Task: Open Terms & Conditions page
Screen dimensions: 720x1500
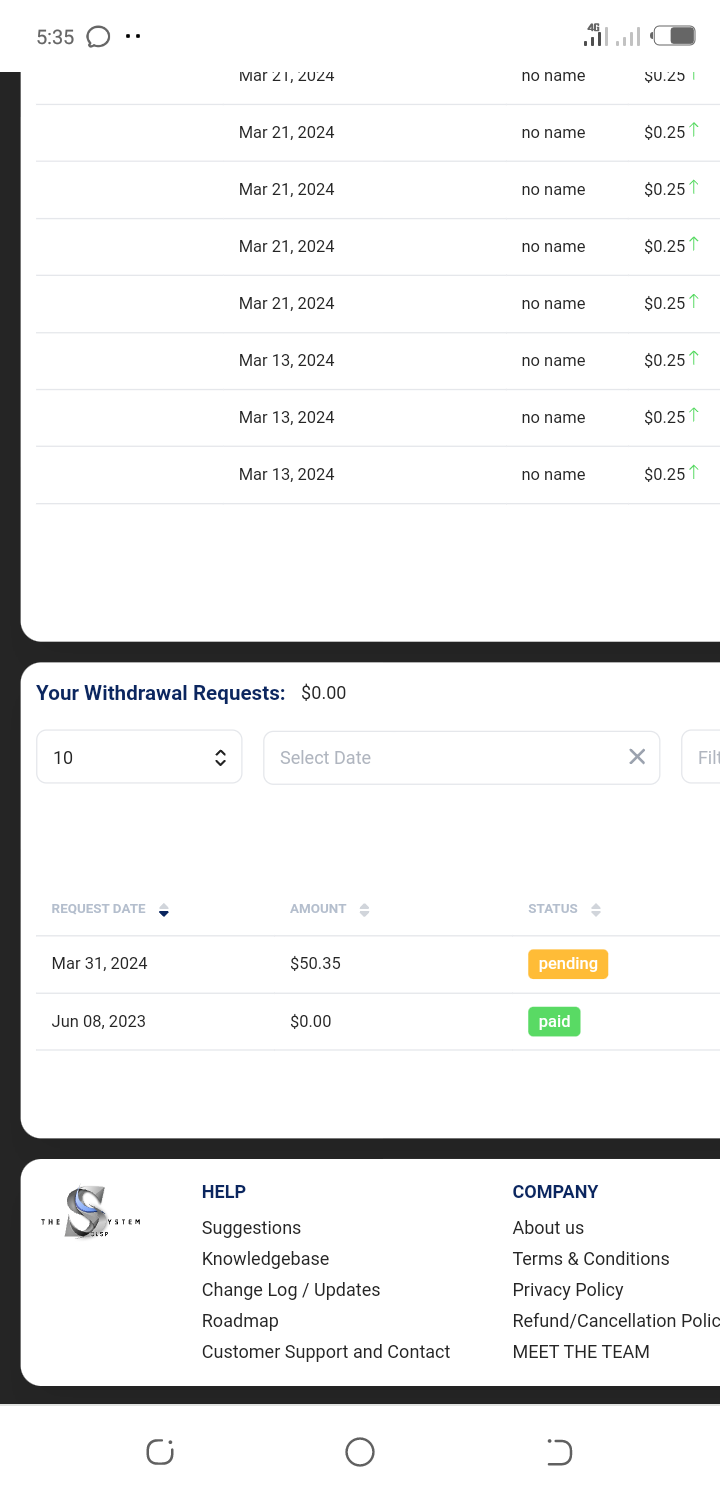Action: click(590, 1259)
